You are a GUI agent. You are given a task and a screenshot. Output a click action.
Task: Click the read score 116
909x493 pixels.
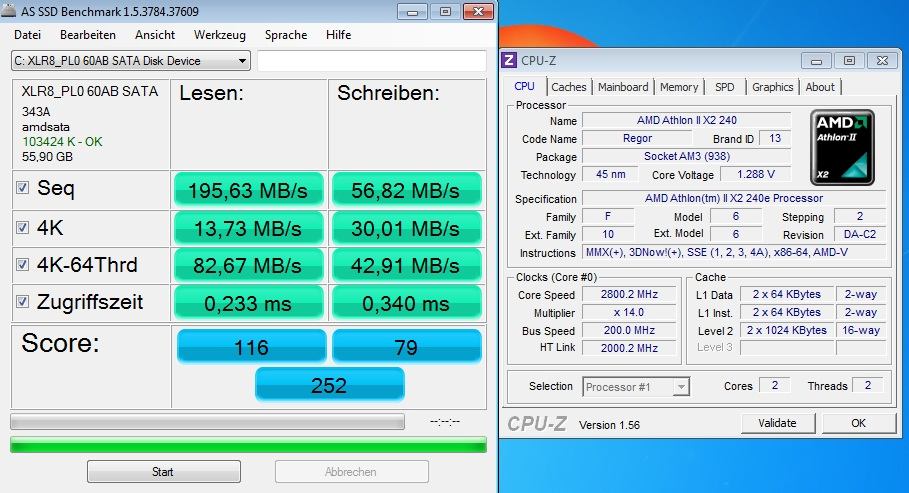coord(252,347)
